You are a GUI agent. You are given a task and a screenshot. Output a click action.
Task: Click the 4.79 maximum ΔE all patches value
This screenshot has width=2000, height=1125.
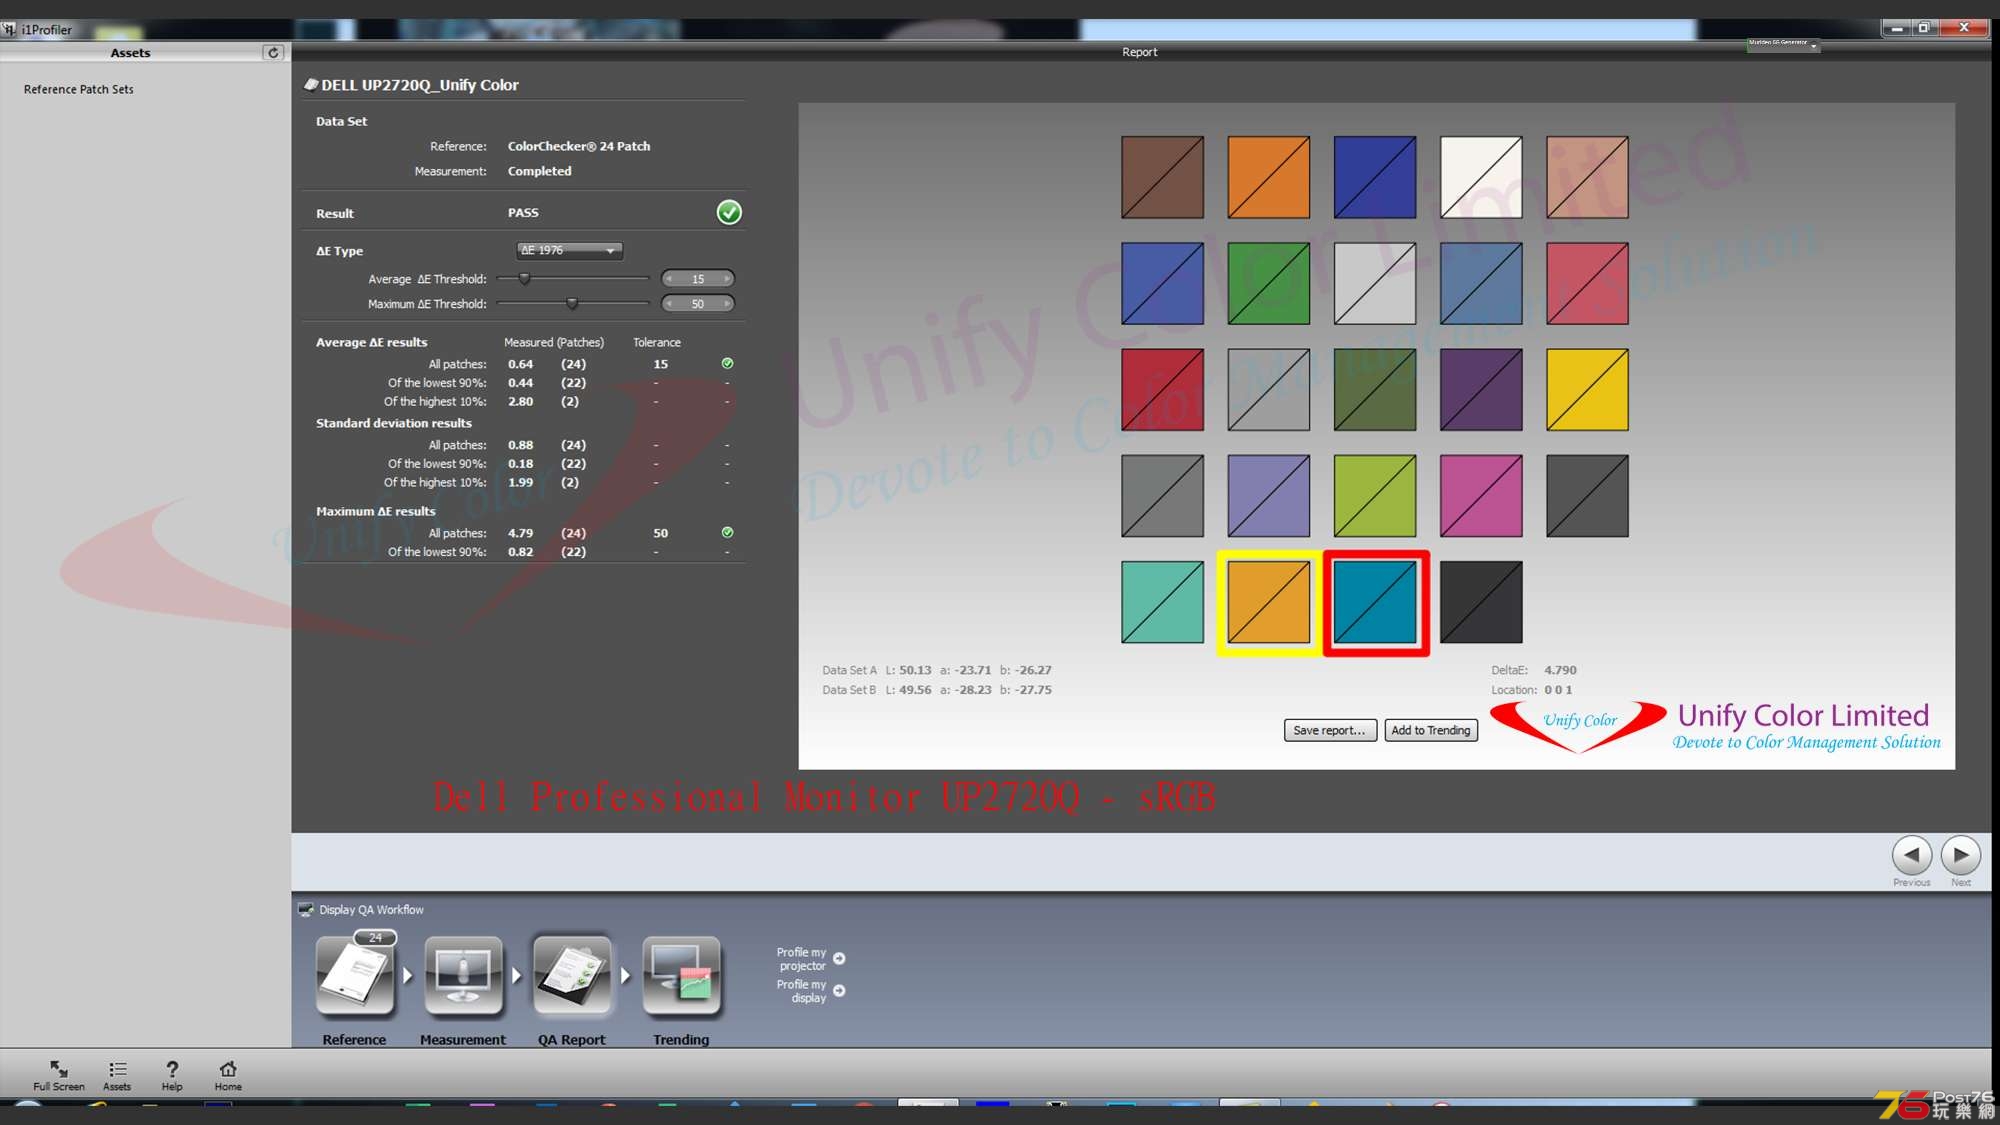tap(520, 533)
